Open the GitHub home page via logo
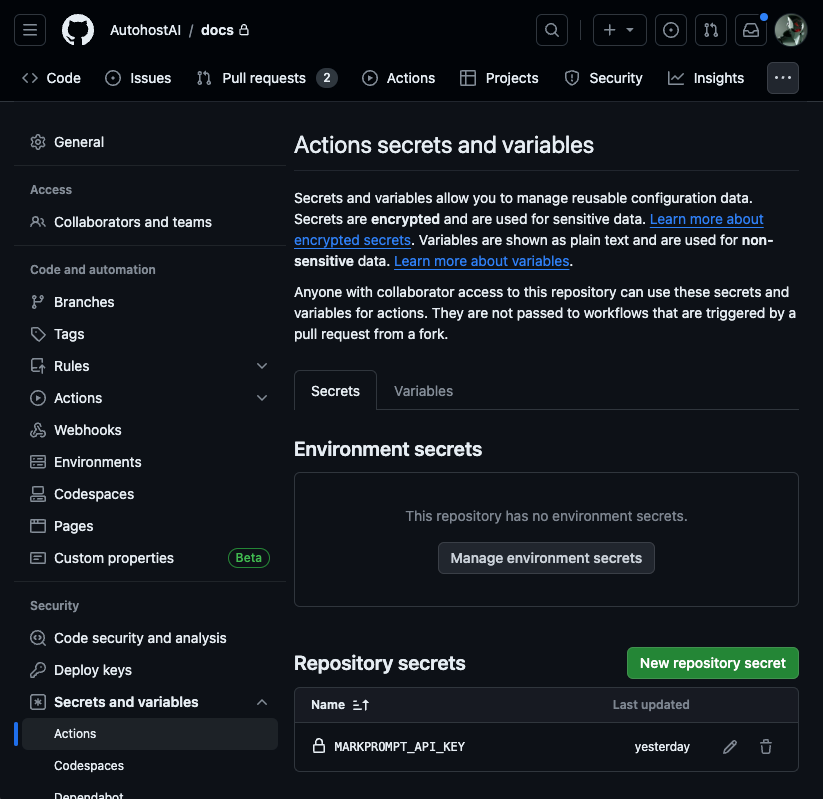 [78, 30]
